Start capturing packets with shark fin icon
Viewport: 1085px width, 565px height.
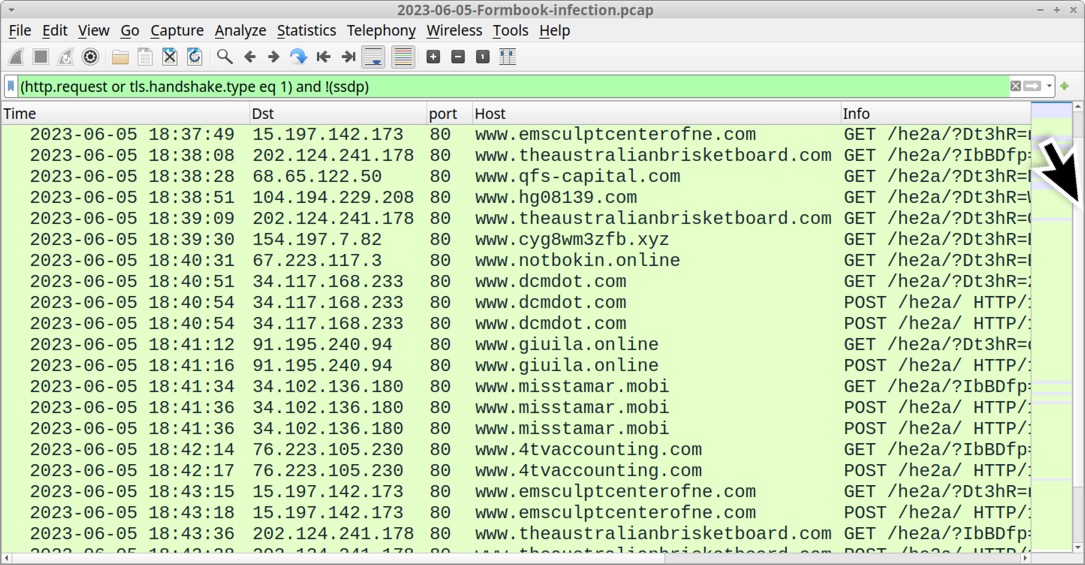coord(16,57)
